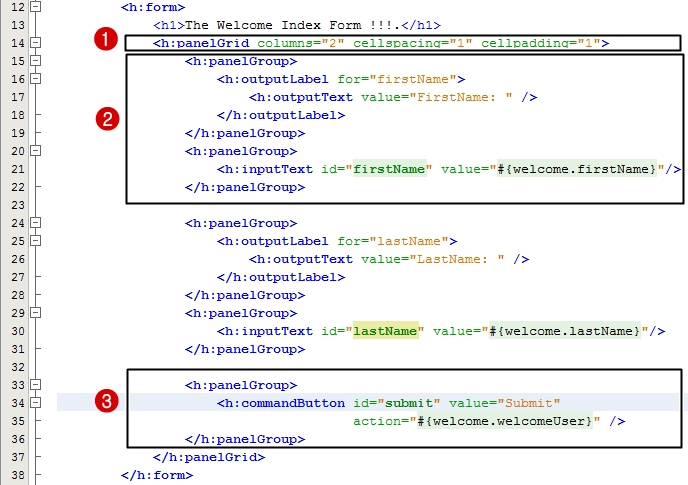Click the #{welcome.firstName} expression
Image resolution: width=688 pixels, height=485 pixels.
point(577,169)
